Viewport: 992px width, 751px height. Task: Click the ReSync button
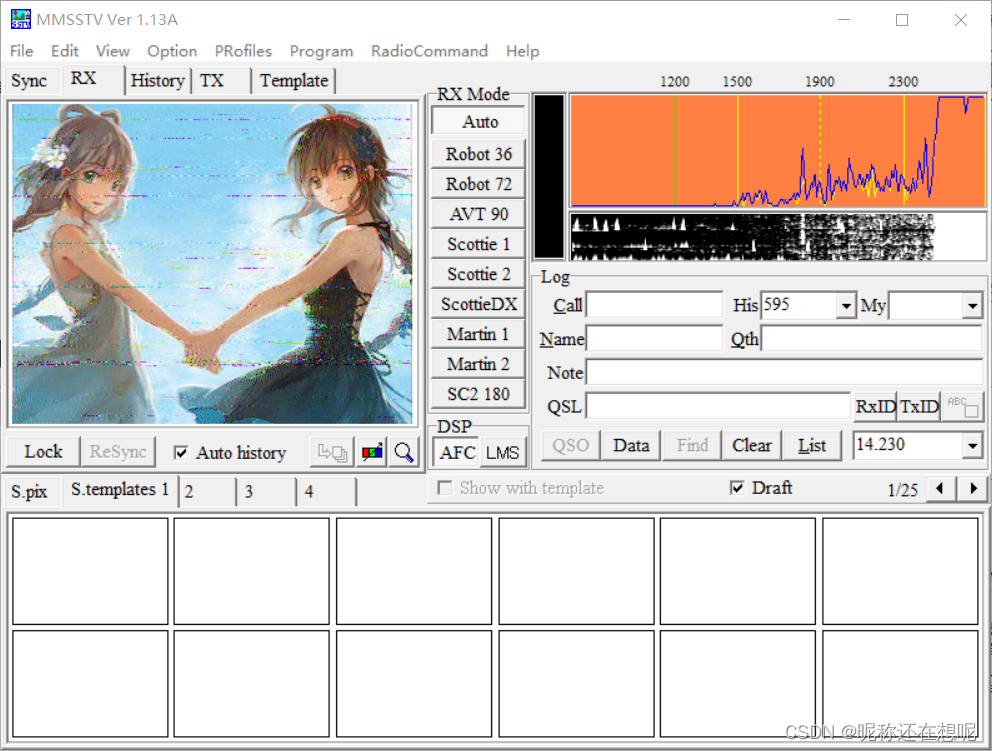(118, 452)
